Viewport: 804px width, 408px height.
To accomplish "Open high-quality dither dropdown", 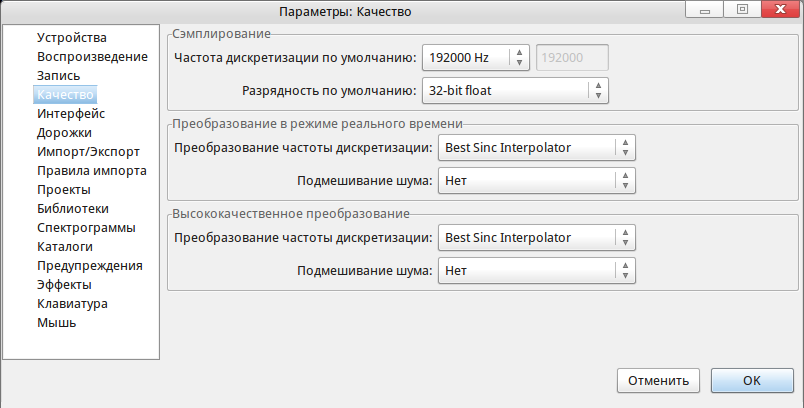I will pos(537,270).
